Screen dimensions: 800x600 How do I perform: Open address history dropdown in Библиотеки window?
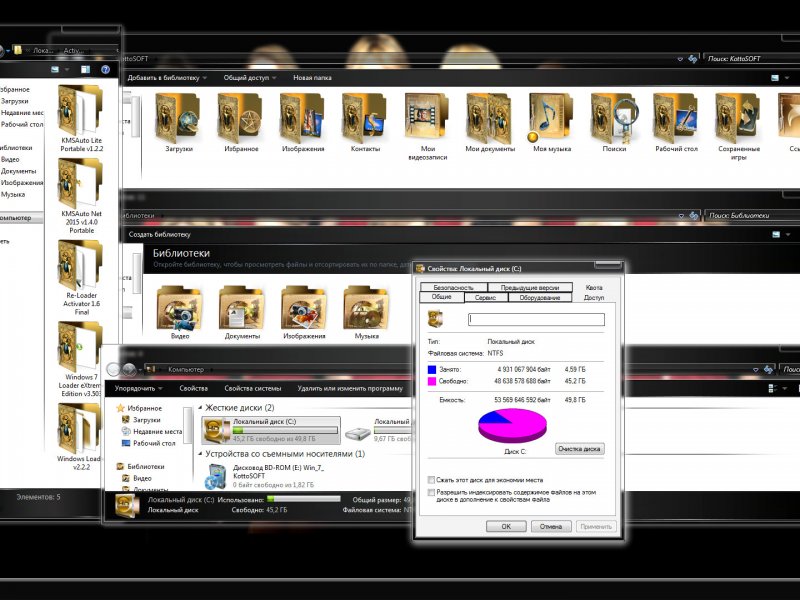click(x=681, y=216)
